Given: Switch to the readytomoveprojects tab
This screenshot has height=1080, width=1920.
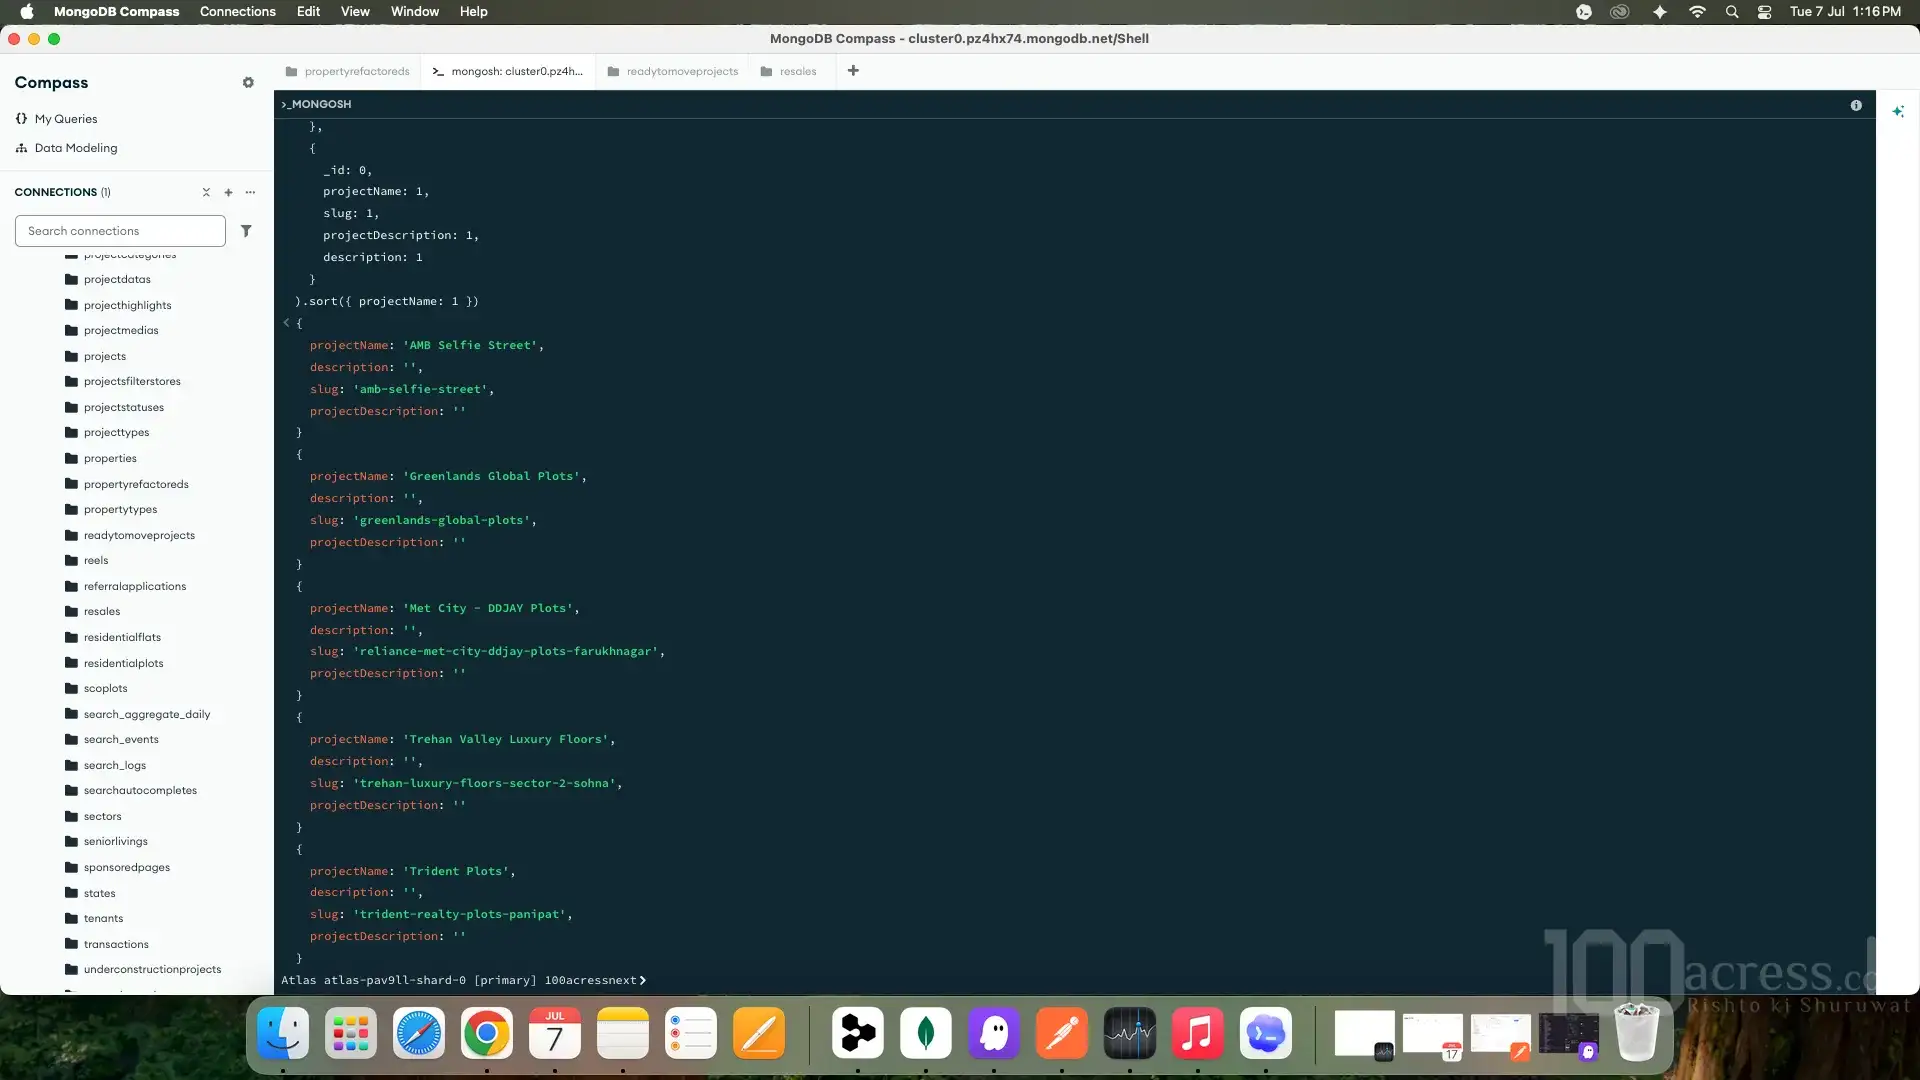Looking at the screenshot, I should click(673, 71).
